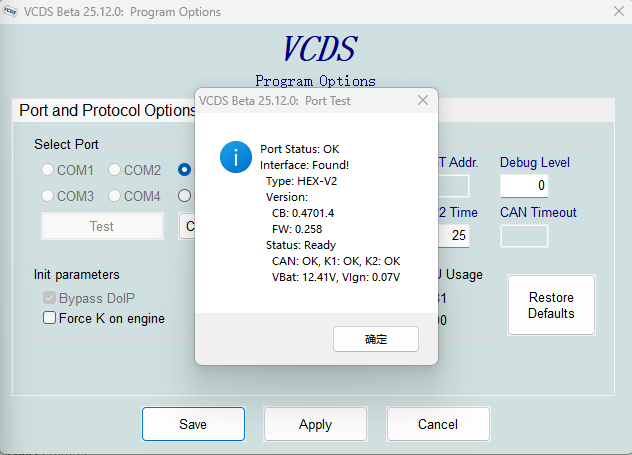This screenshot has height=455, width=632.
Task: Click the Test port button
Action: tap(101, 226)
